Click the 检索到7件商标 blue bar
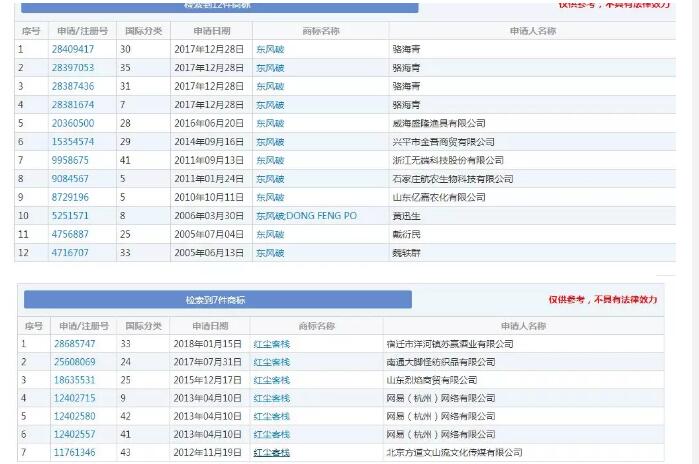 218,300
